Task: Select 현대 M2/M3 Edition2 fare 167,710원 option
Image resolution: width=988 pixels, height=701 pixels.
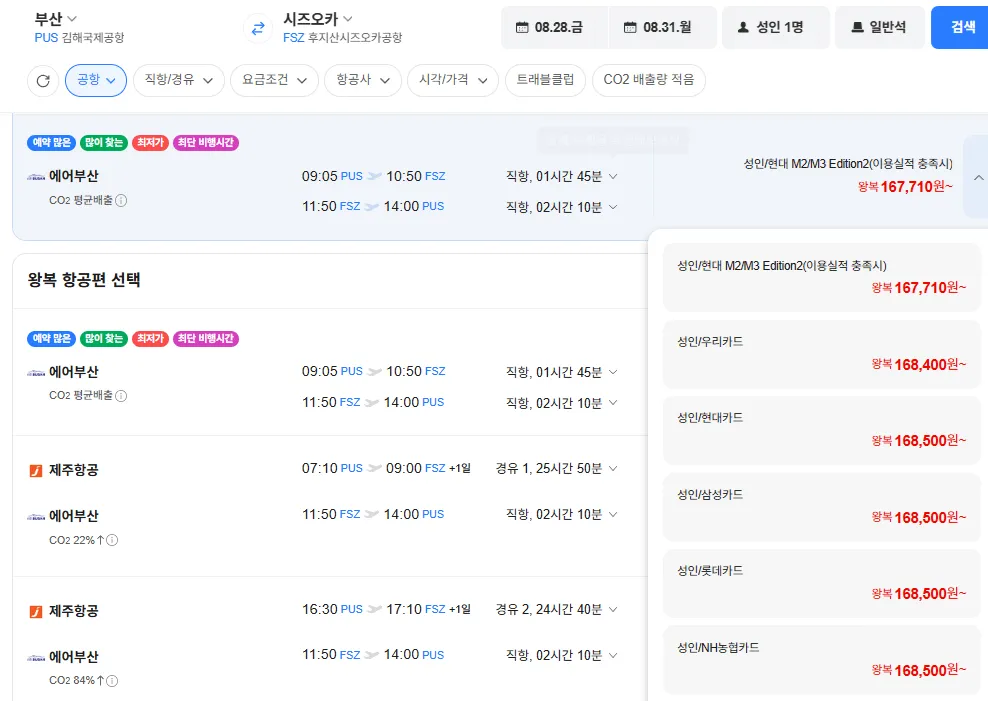Action: 822,278
